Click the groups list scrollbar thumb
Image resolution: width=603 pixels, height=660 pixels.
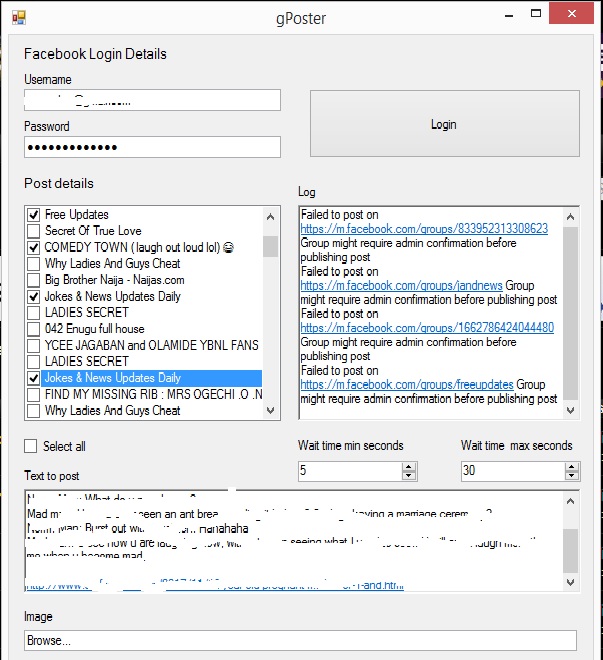point(271,246)
